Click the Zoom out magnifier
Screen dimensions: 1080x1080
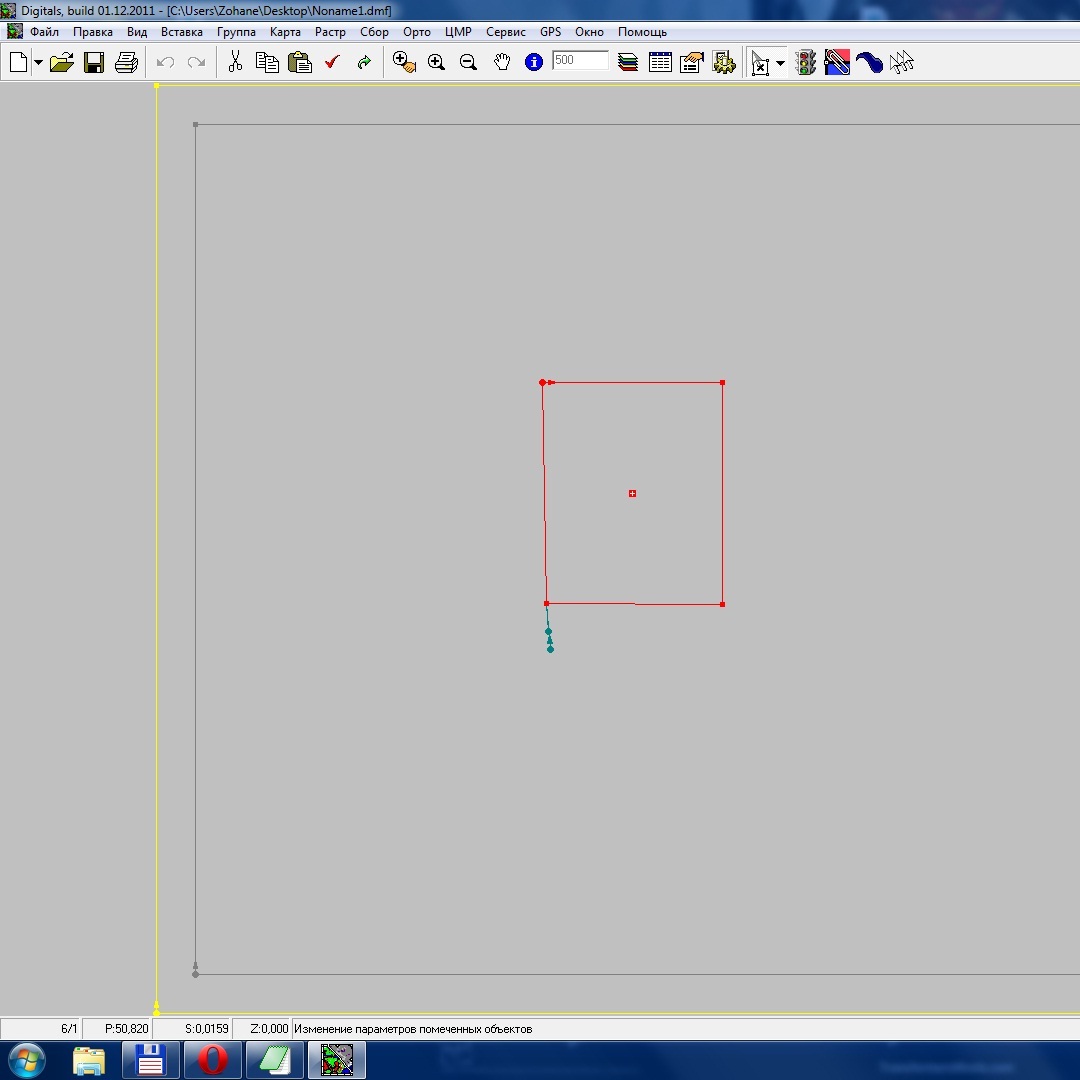click(468, 62)
